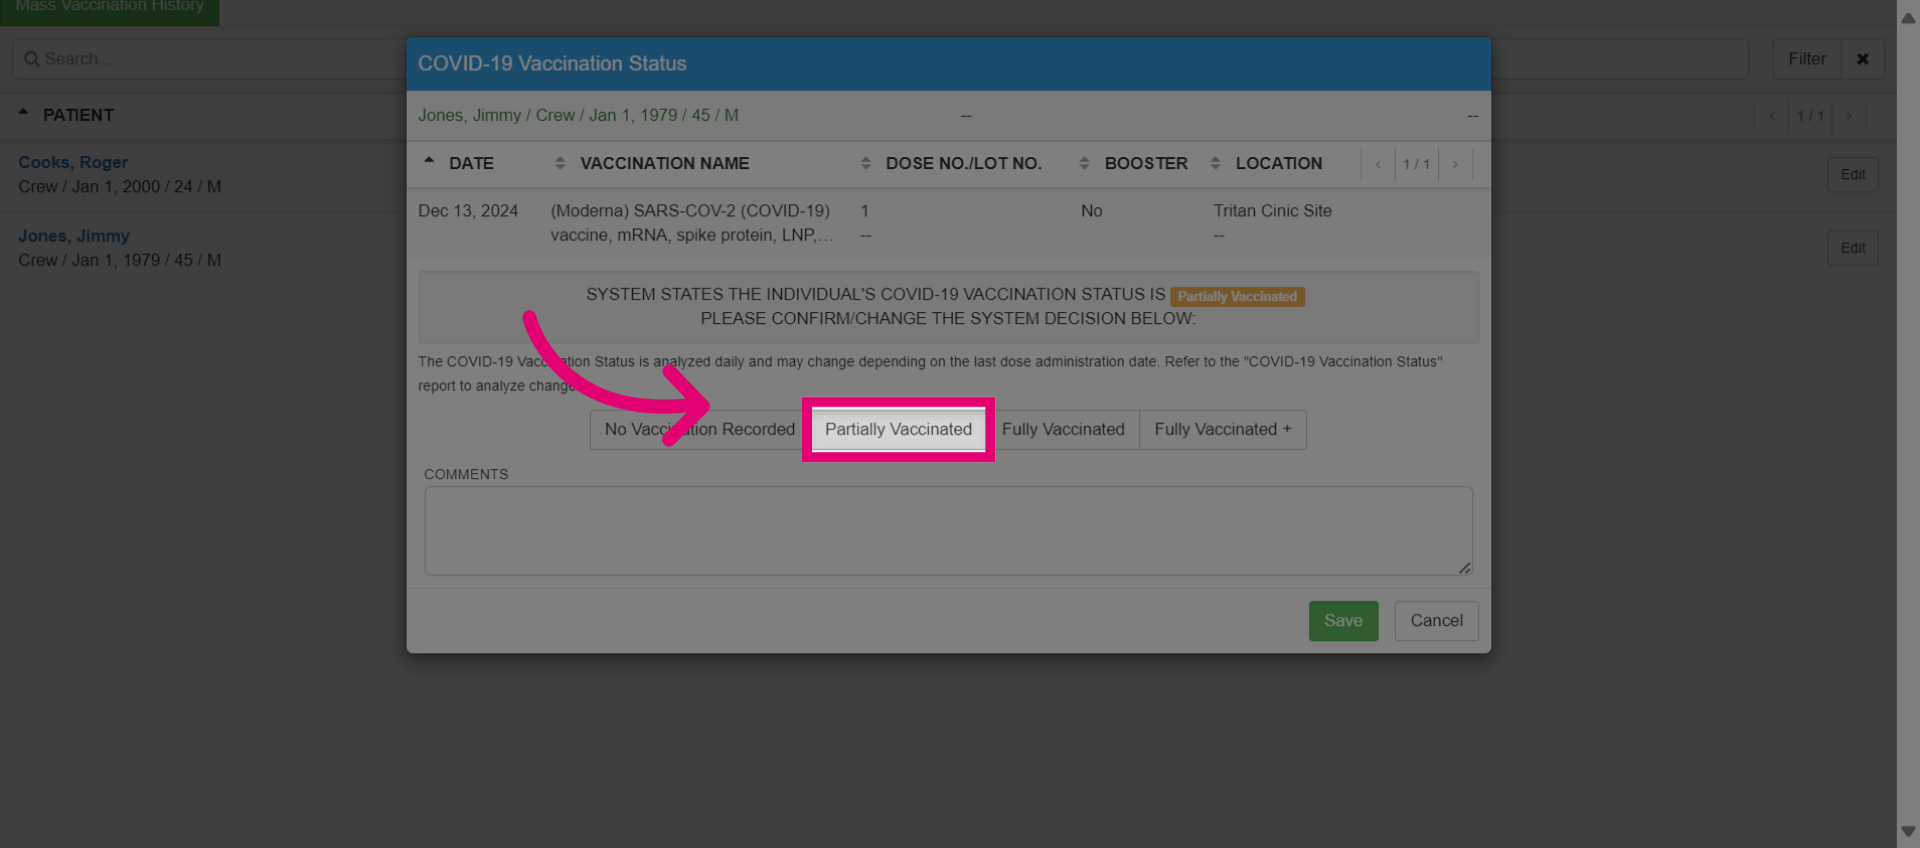Edit Cooks, Roger record
Image resolution: width=1920 pixels, height=848 pixels.
[1852, 174]
